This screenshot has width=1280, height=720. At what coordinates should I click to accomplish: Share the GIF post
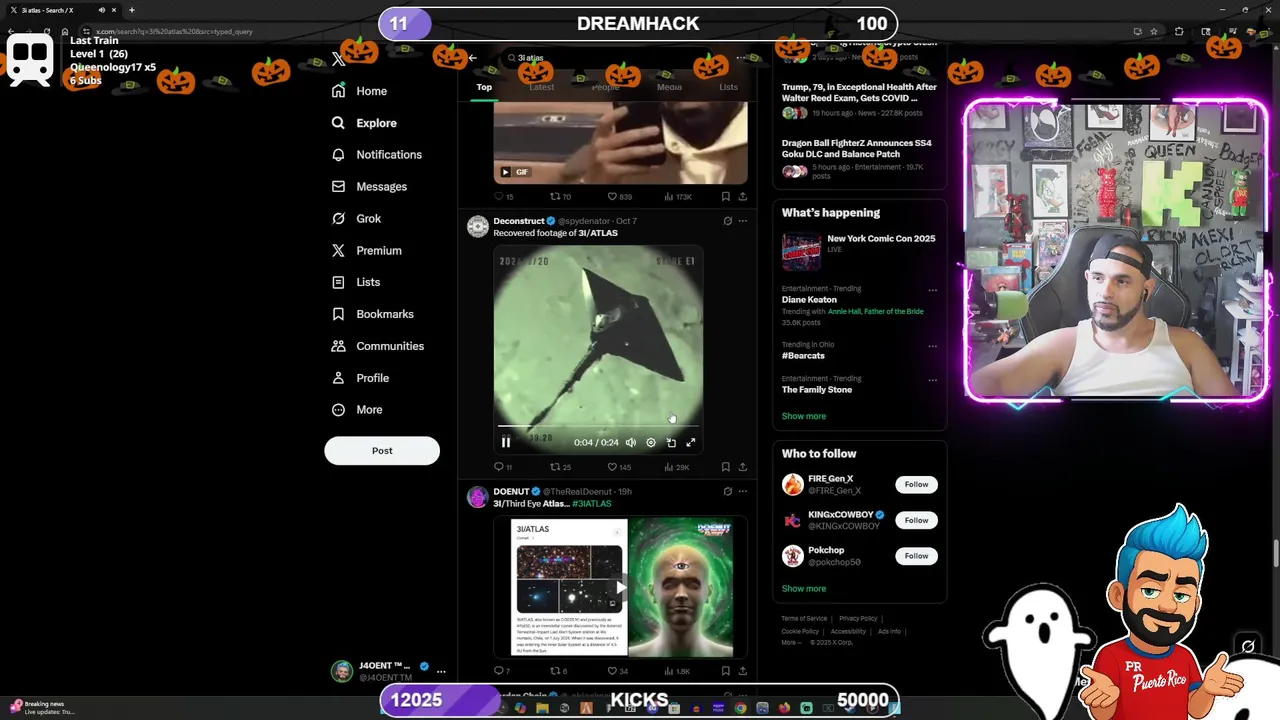(742, 197)
